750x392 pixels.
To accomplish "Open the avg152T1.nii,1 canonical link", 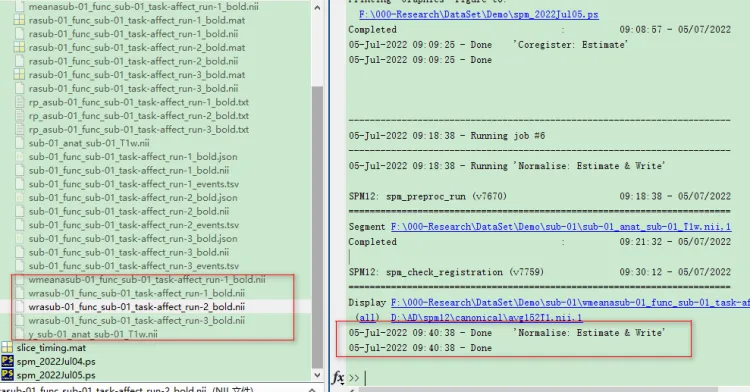I will 486,317.
